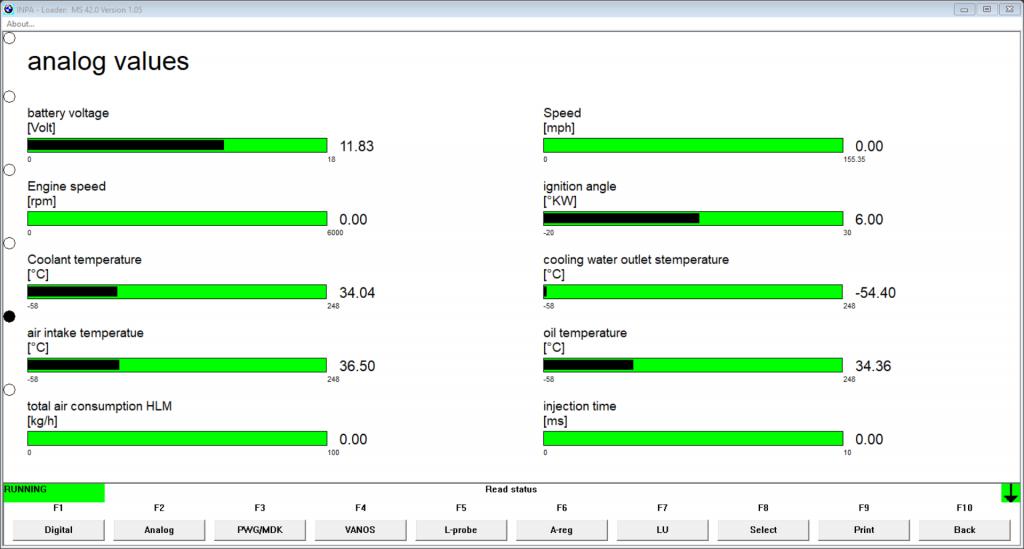The image size is (1024, 549).
Task: Click the green RUNNING status indicator
Action: tap(54, 492)
